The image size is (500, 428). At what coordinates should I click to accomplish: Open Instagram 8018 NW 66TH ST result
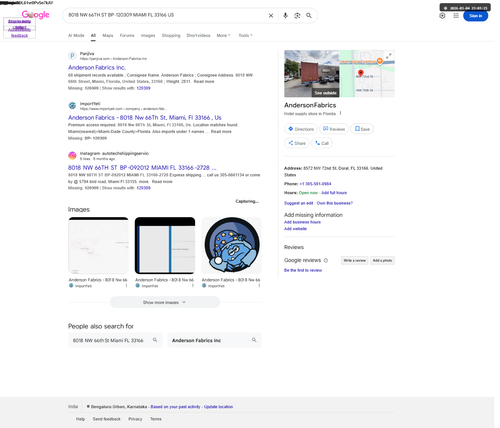(x=142, y=168)
